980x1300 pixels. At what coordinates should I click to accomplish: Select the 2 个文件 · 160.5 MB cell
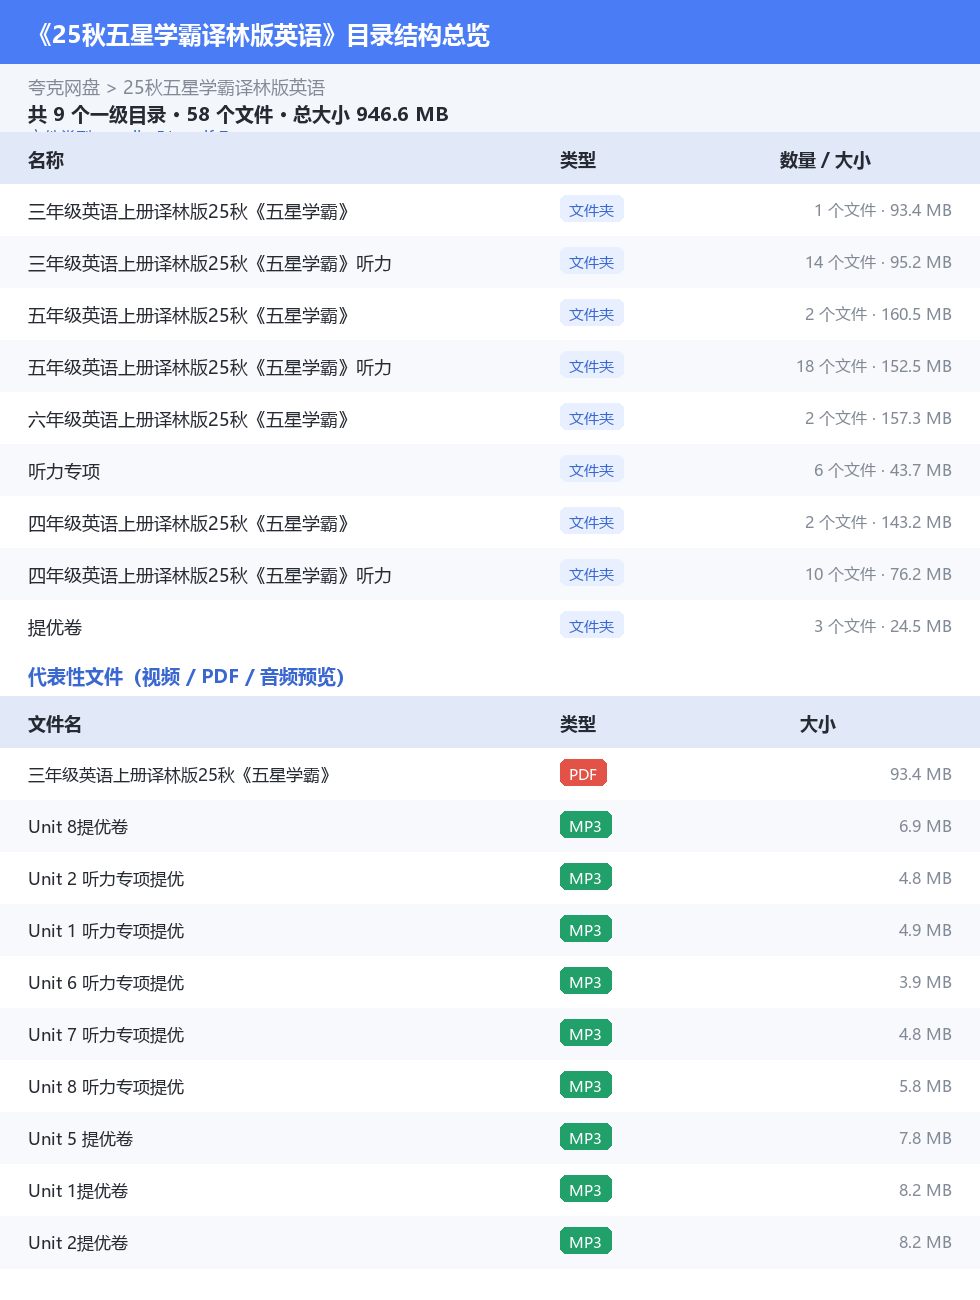878,314
